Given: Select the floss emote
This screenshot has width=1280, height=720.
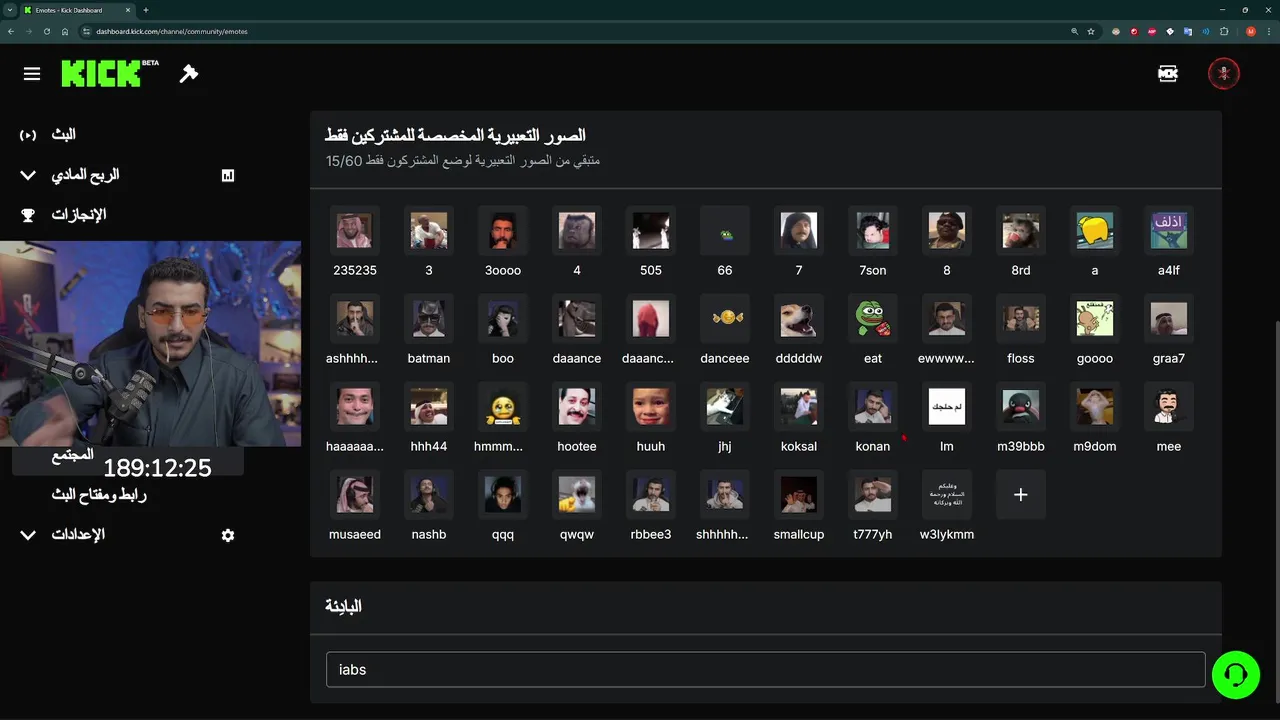Looking at the screenshot, I should coord(1021,319).
